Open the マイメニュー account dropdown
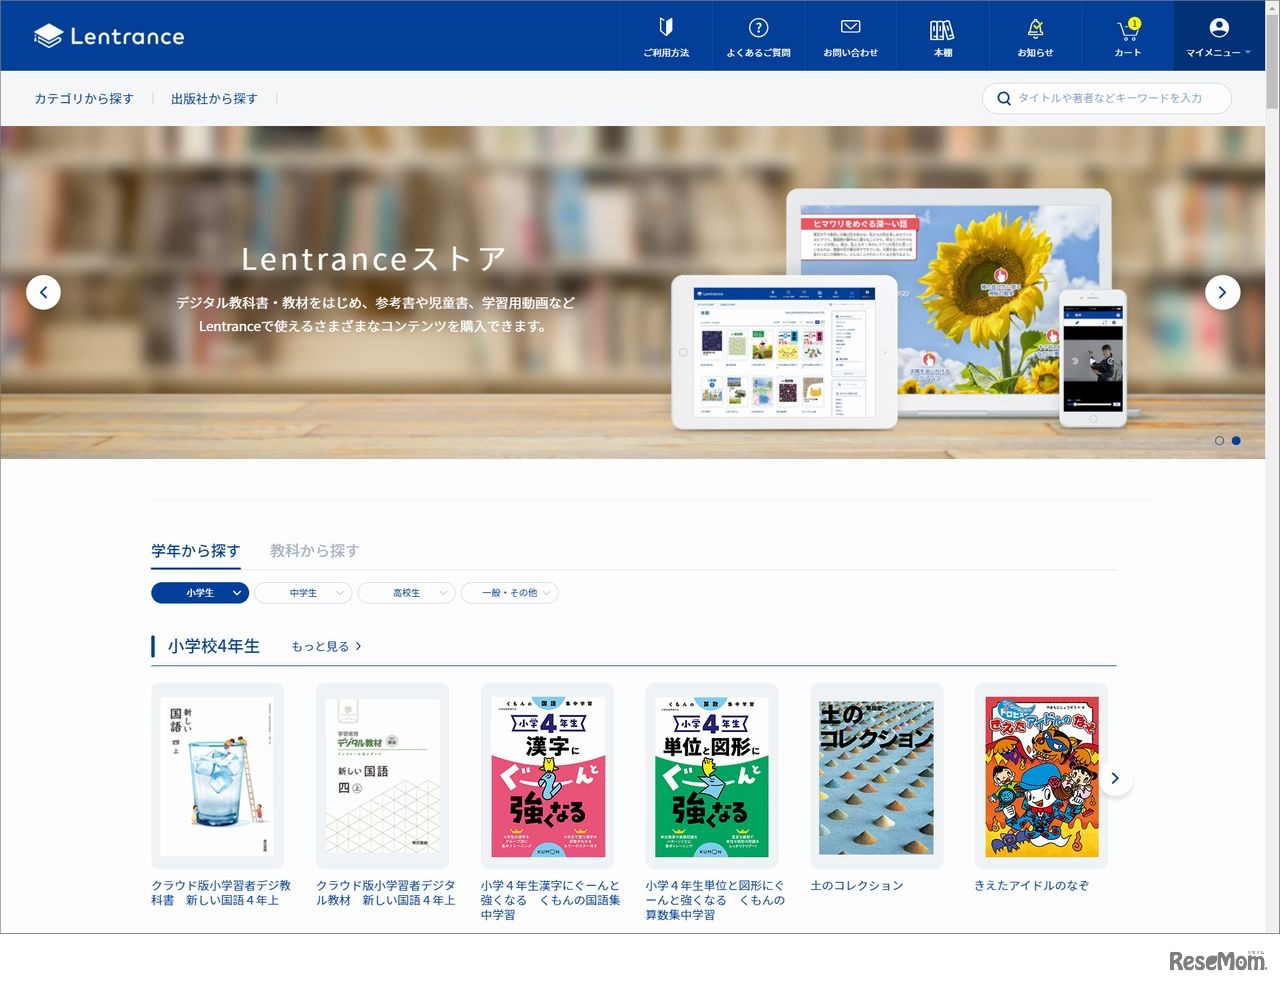1280x984 pixels. tap(1219, 36)
